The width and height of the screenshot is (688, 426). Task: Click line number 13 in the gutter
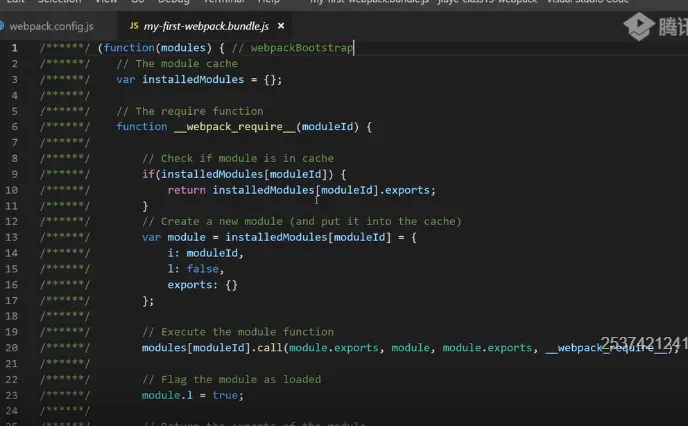pyautogui.click(x=12, y=237)
